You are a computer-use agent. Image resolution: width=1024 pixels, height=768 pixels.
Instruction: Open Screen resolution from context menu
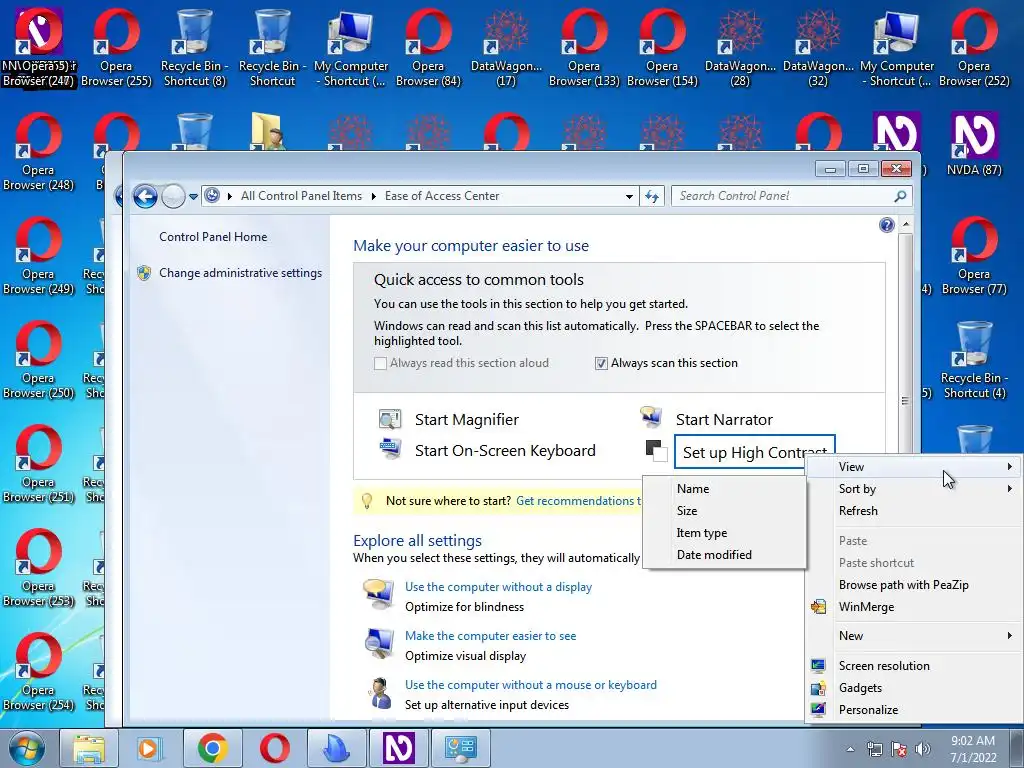tap(914, 665)
